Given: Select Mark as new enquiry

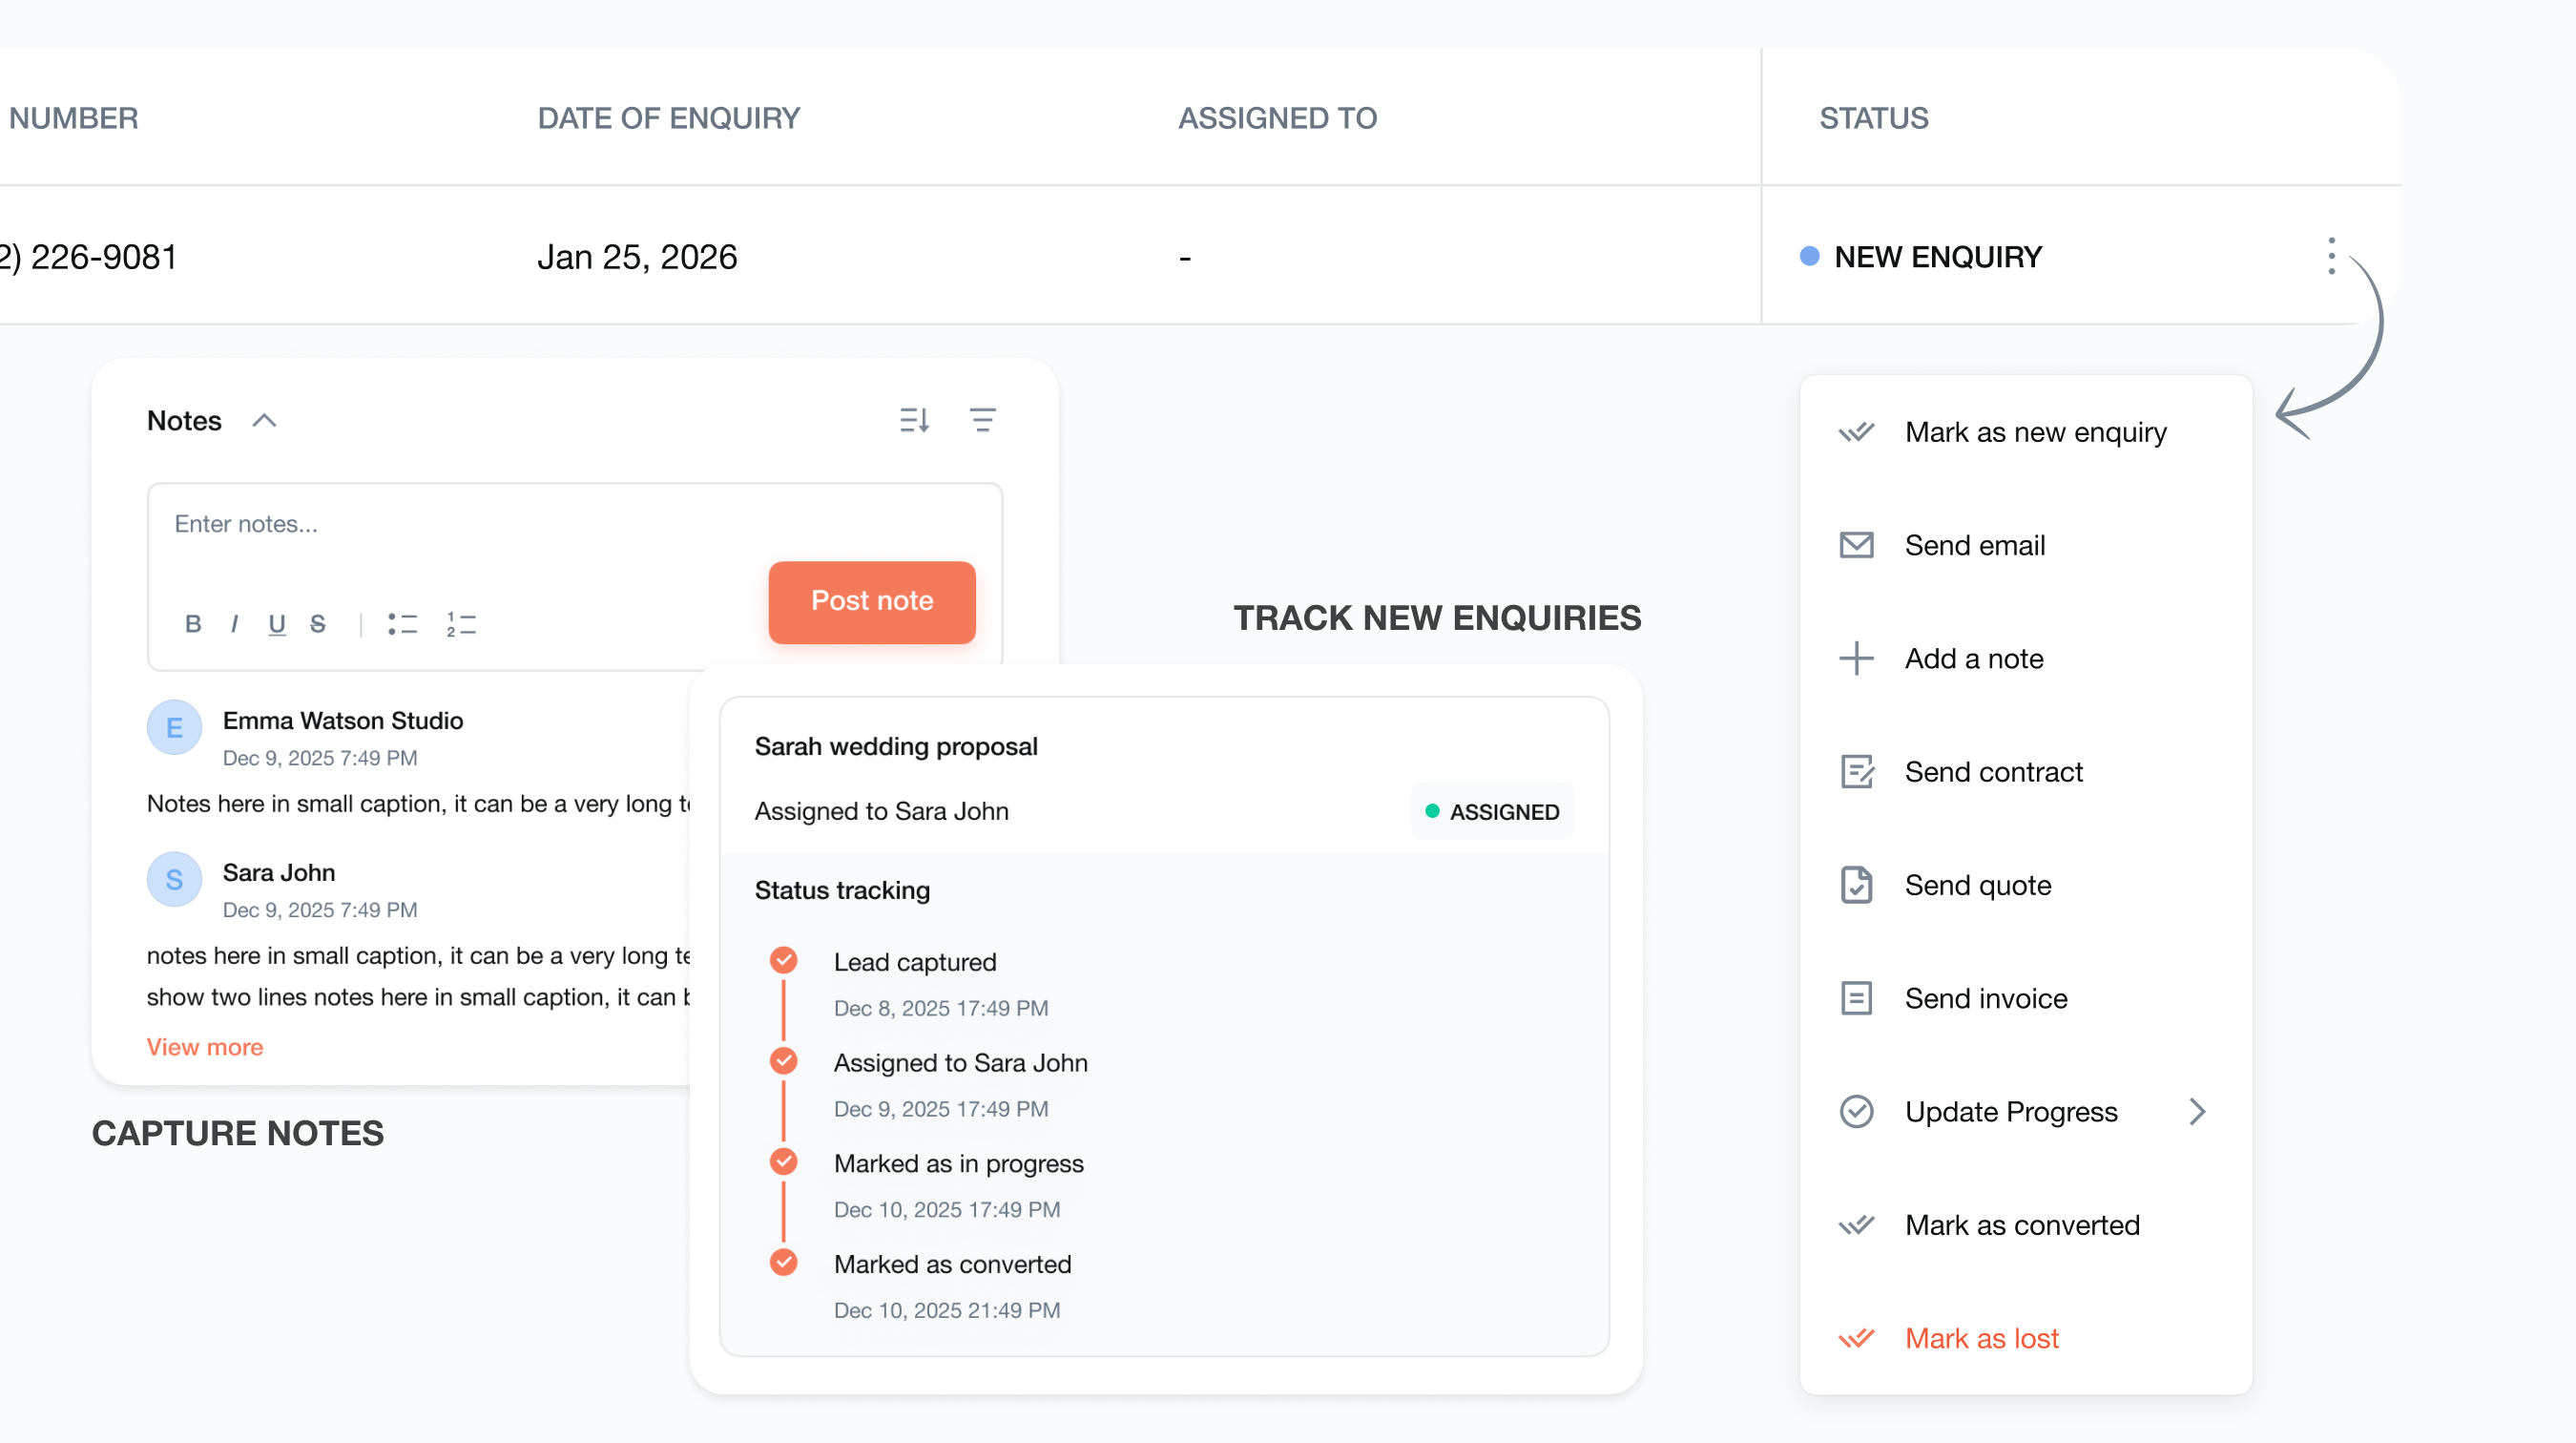Looking at the screenshot, I should (2034, 433).
